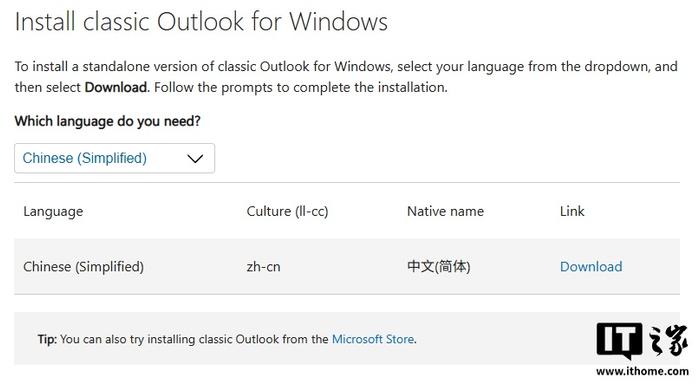The height and width of the screenshot is (384, 700).
Task: Click the www.ithome.com watermark text
Action: coord(642,371)
